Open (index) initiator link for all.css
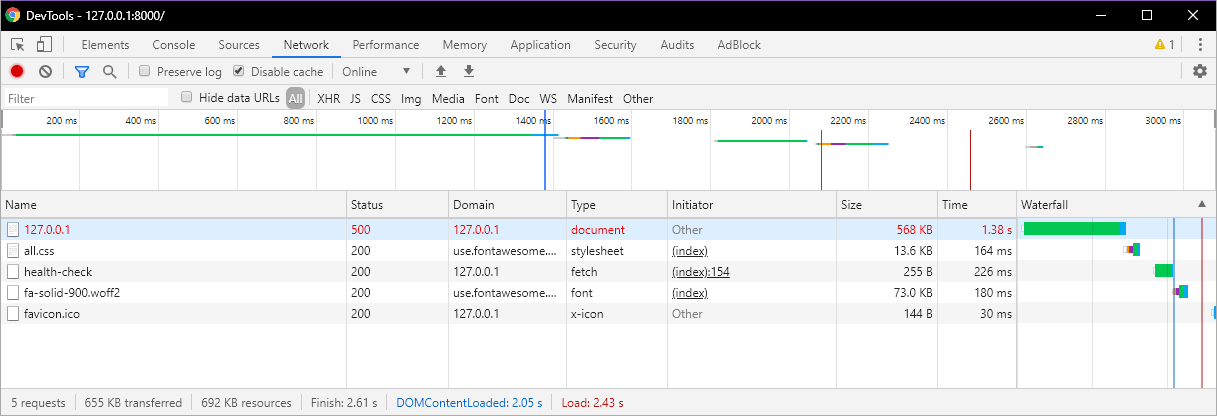Image resolution: width=1217 pixels, height=416 pixels. [689, 251]
